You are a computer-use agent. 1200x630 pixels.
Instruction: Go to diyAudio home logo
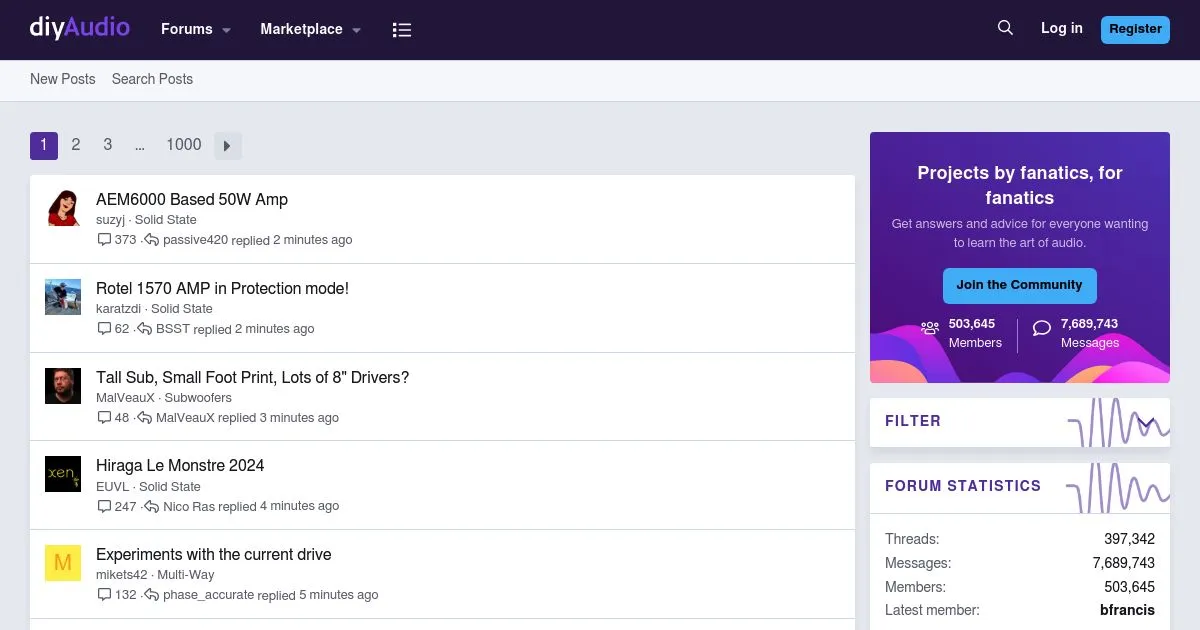(x=80, y=28)
